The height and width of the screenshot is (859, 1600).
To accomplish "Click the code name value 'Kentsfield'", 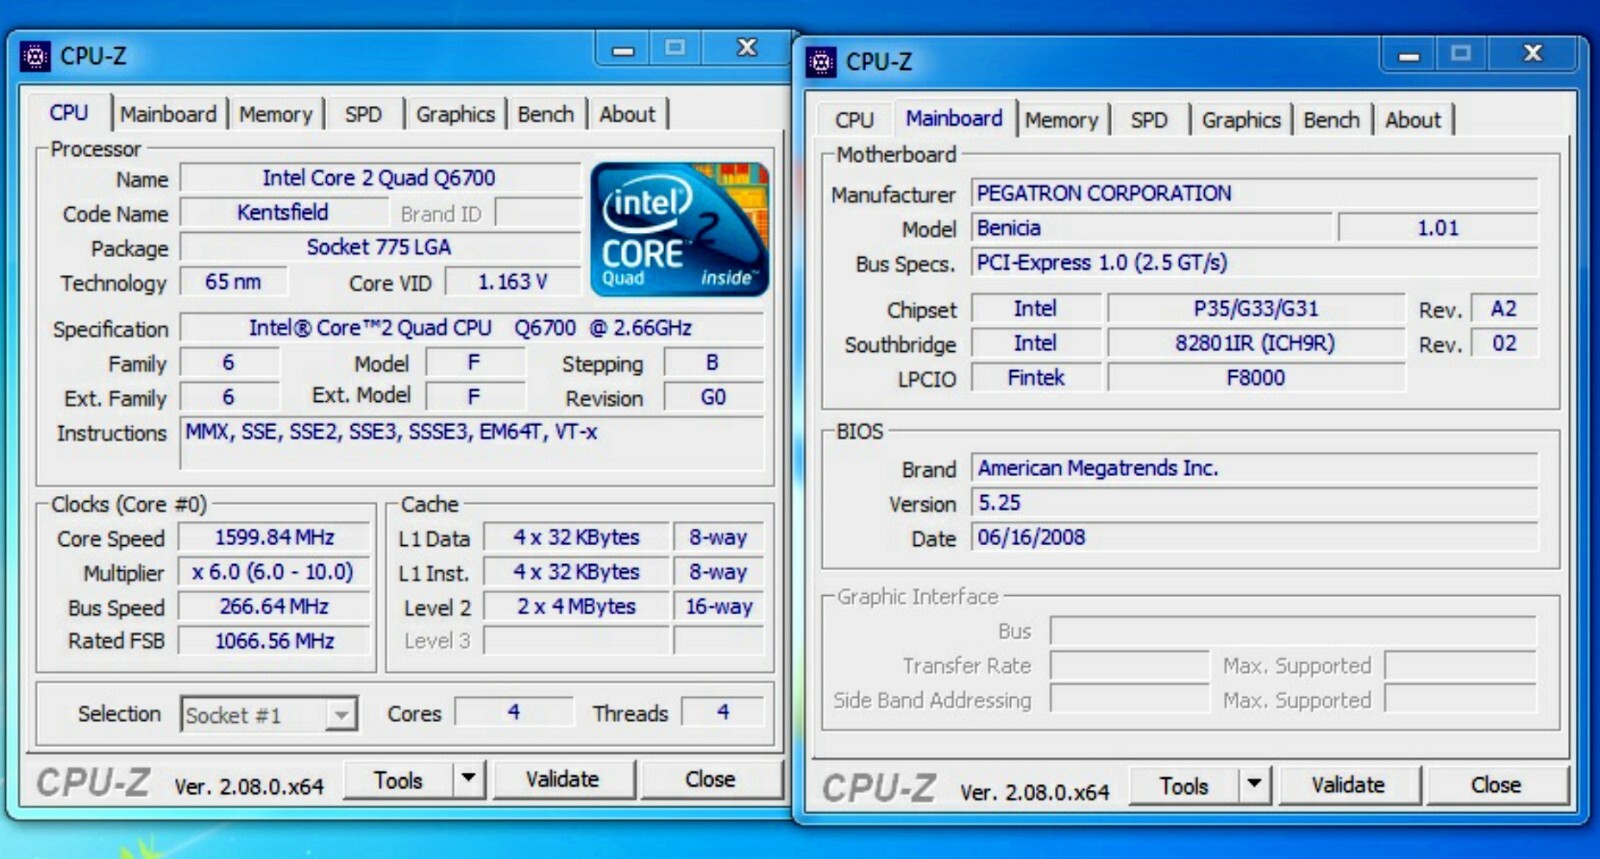I will 283,212.
